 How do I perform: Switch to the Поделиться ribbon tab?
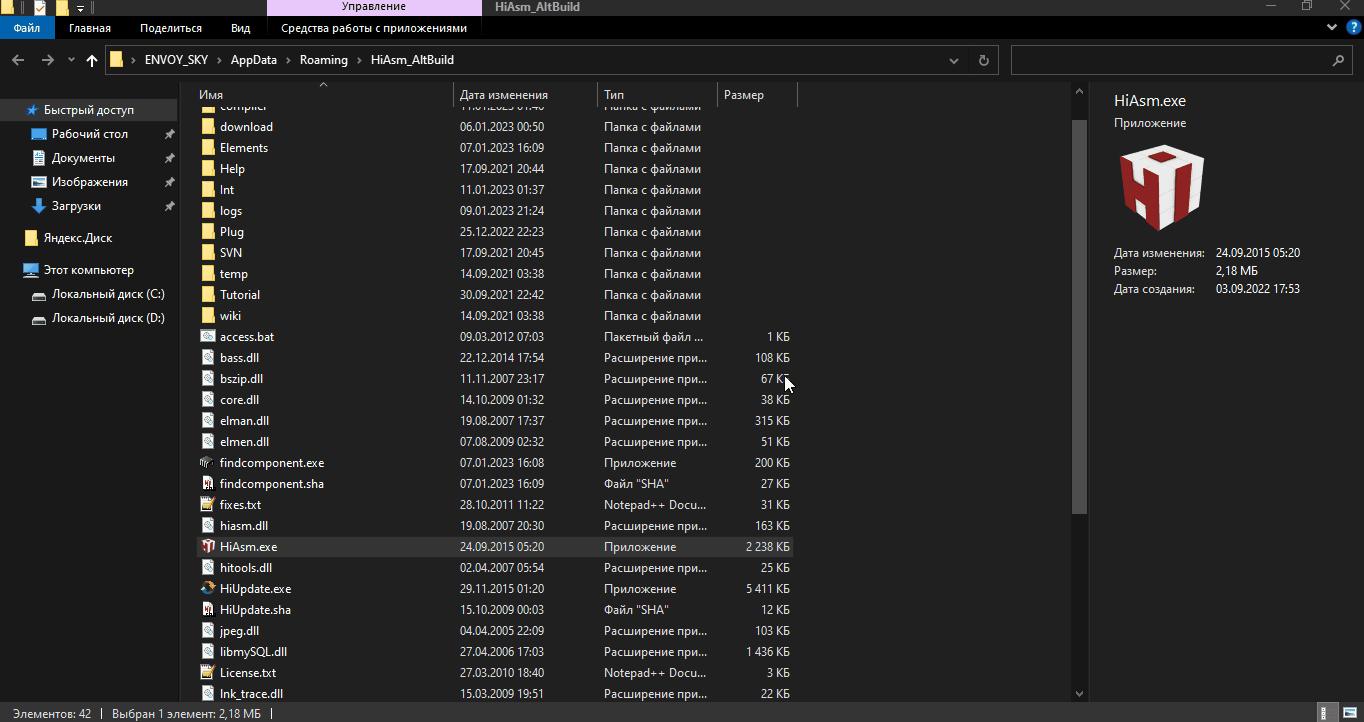point(171,28)
